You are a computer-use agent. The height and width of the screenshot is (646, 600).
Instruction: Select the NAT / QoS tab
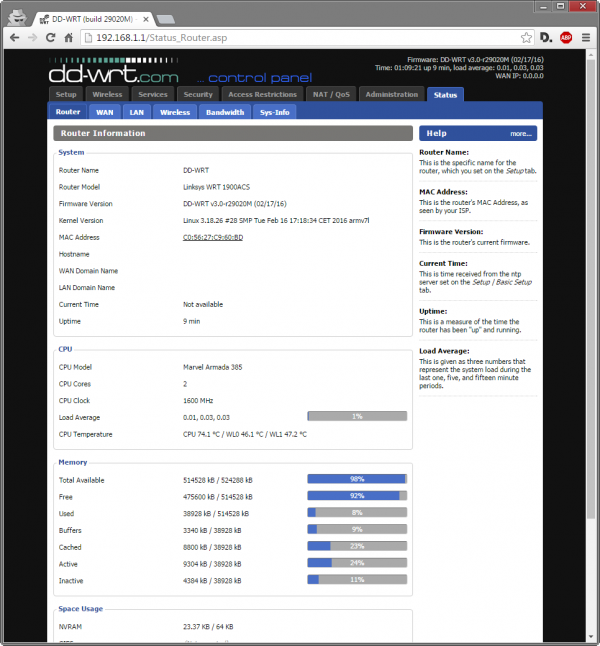click(x=331, y=94)
